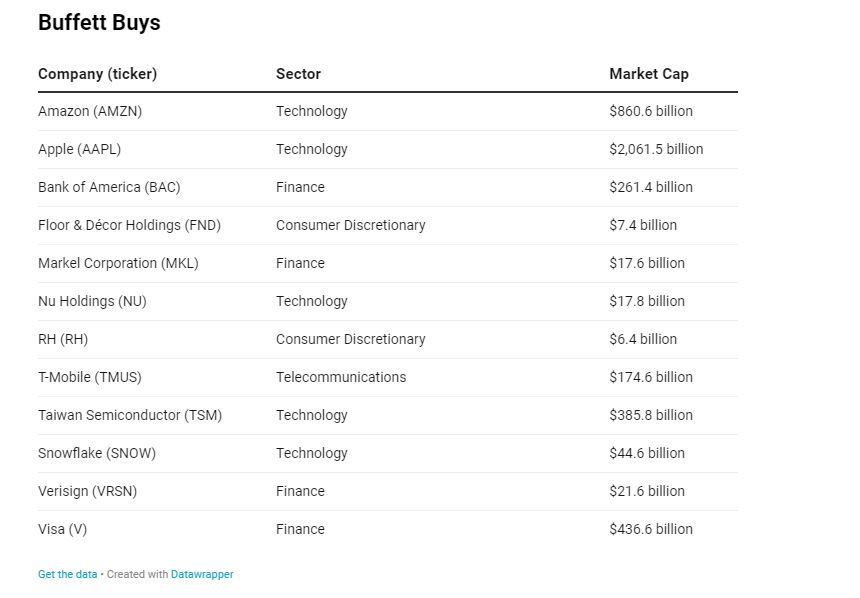Click the Nu Holdings (NU) cell

tap(92, 302)
